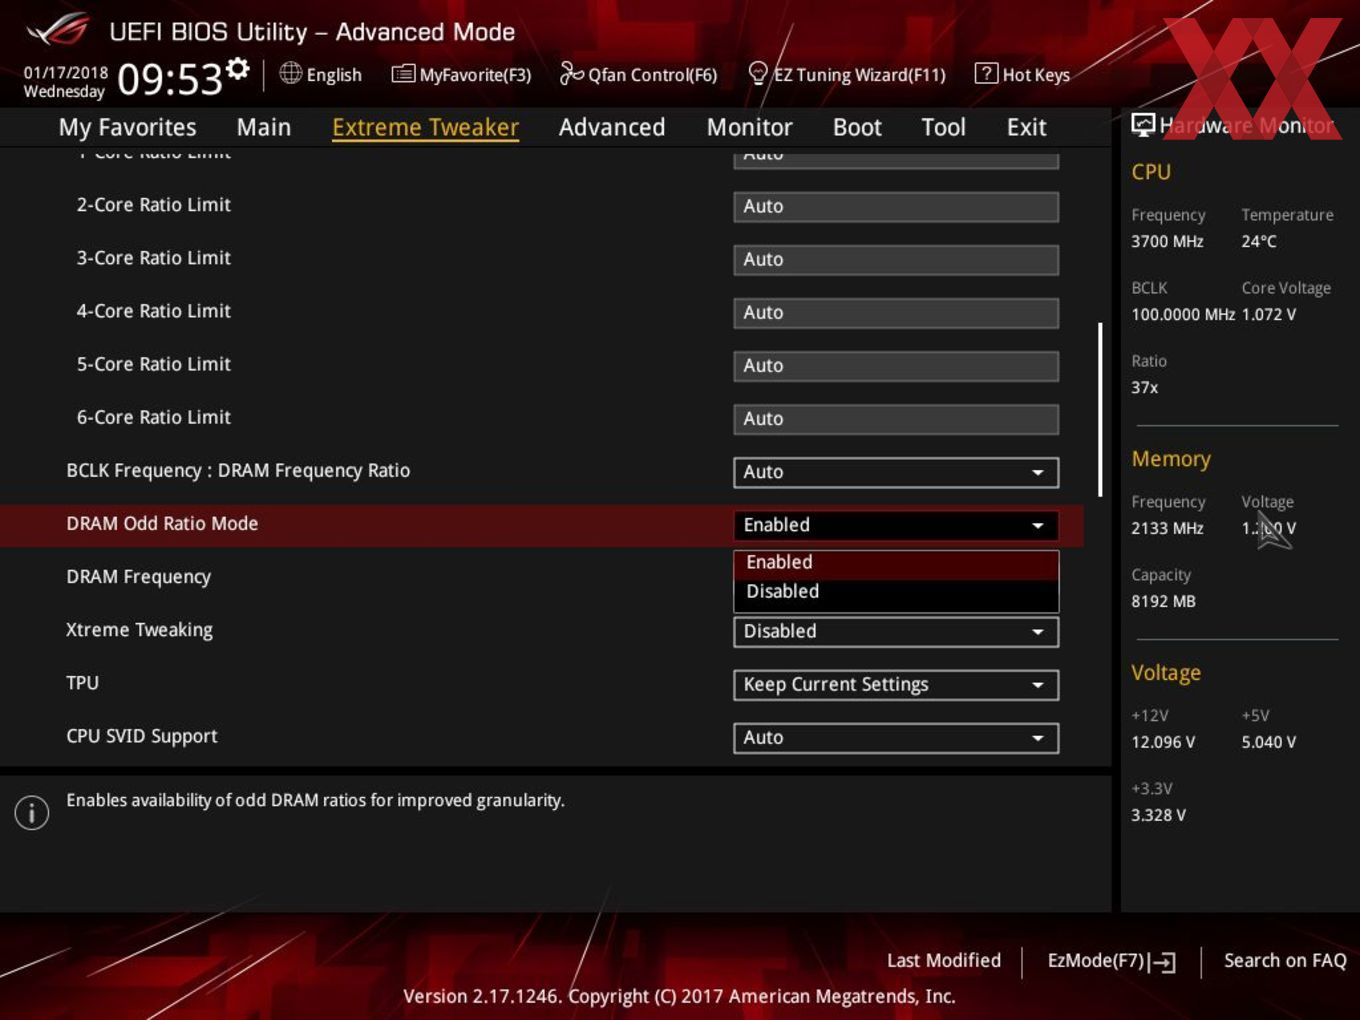Click the settings list scrollbar

[1100, 409]
